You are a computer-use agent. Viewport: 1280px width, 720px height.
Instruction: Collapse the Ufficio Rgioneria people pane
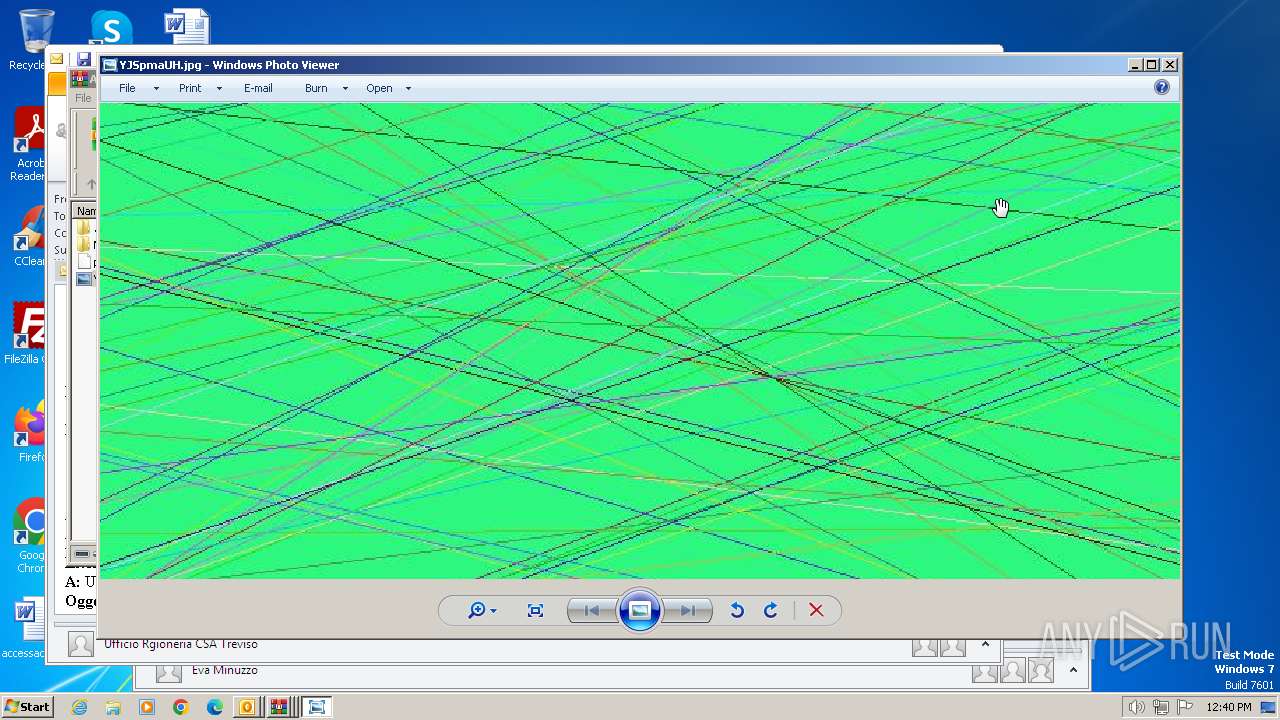point(985,645)
